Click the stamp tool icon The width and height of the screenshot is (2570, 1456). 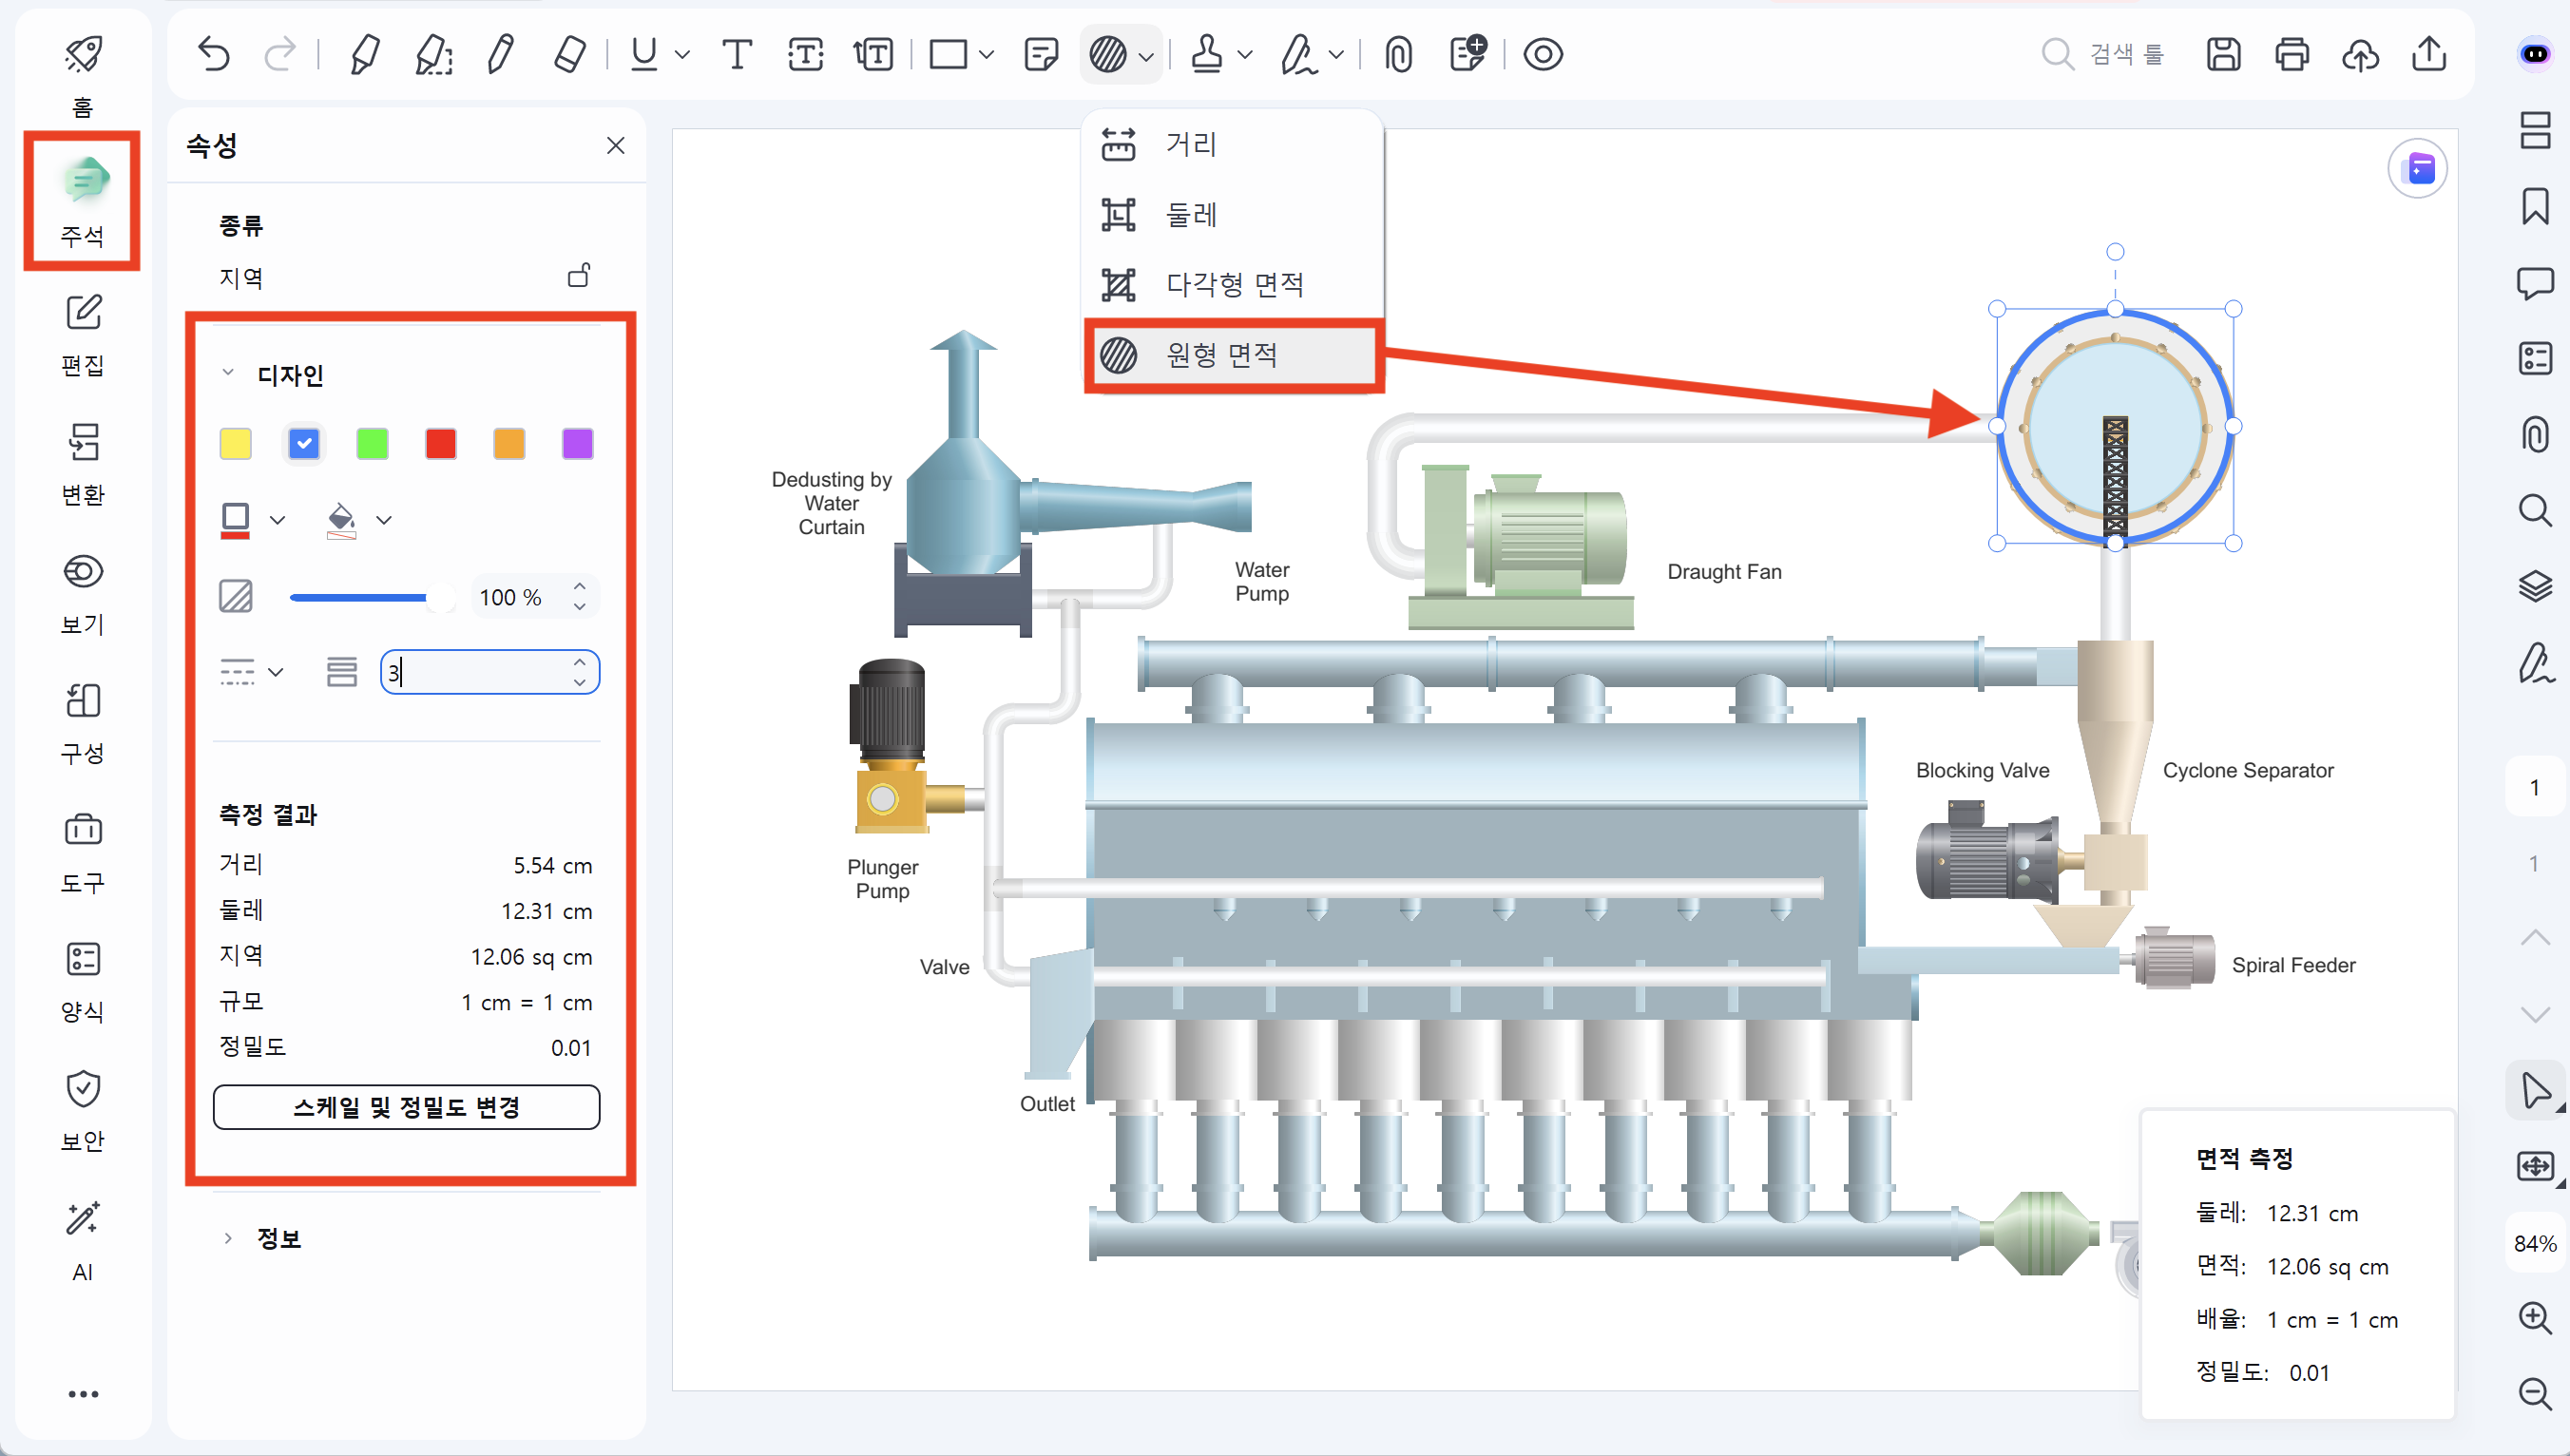pos(1207,54)
